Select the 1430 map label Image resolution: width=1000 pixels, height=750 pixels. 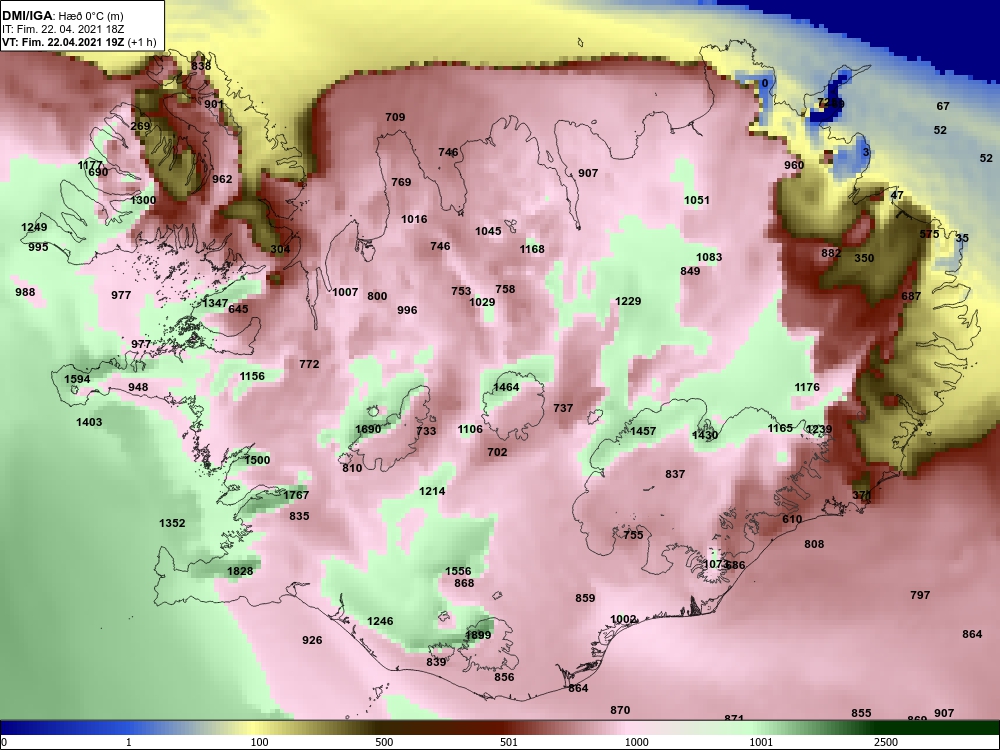click(x=705, y=435)
